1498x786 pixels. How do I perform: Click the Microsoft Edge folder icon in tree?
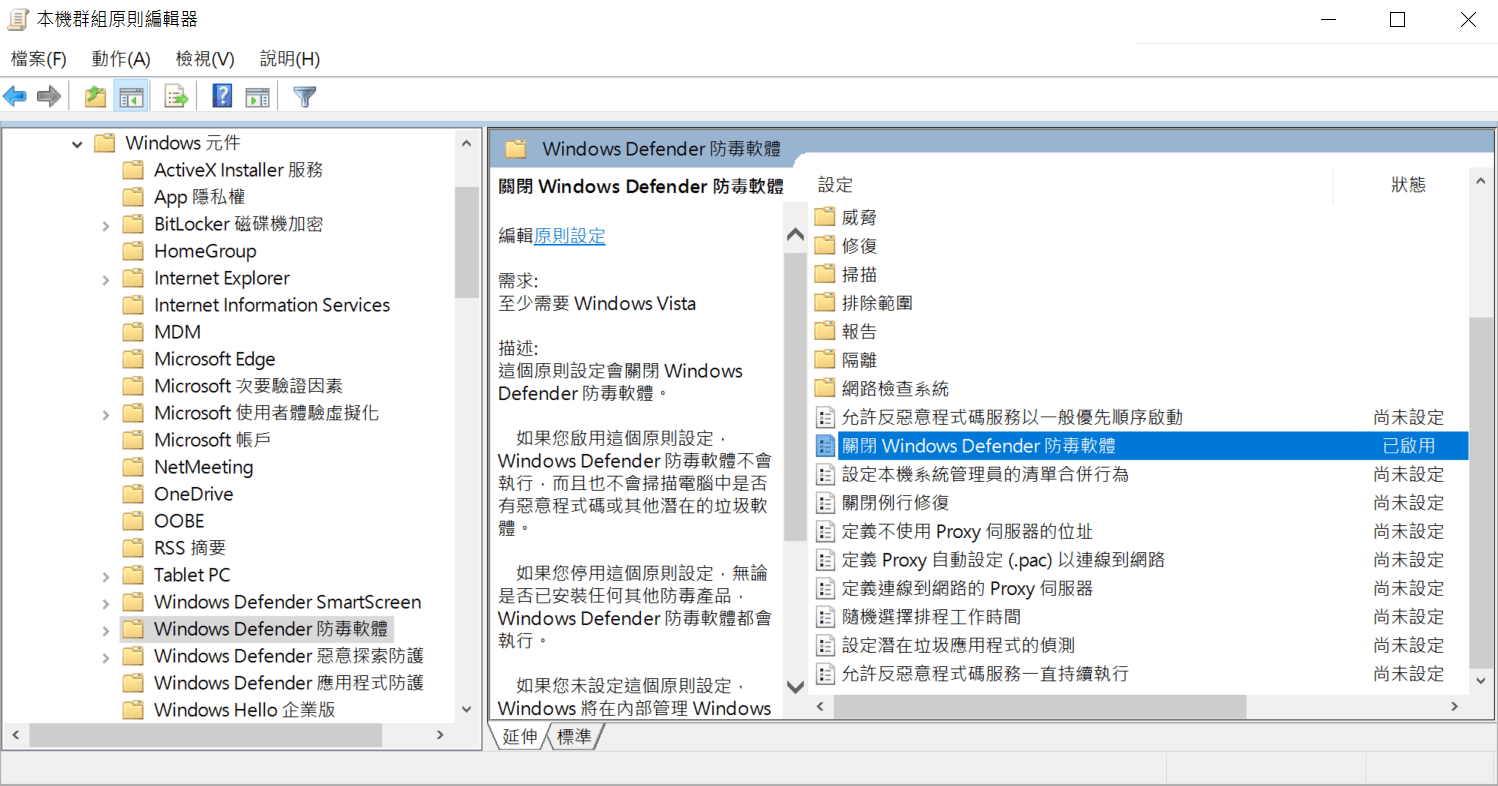pyautogui.click(x=133, y=359)
